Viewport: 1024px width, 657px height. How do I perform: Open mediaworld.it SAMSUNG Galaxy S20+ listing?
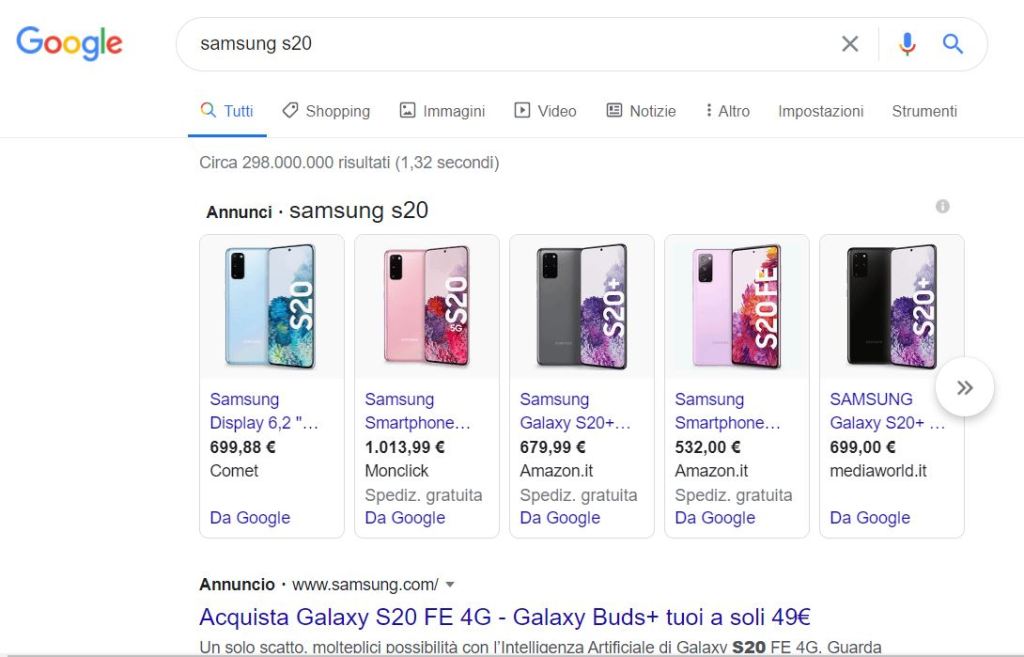click(x=887, y=411)
